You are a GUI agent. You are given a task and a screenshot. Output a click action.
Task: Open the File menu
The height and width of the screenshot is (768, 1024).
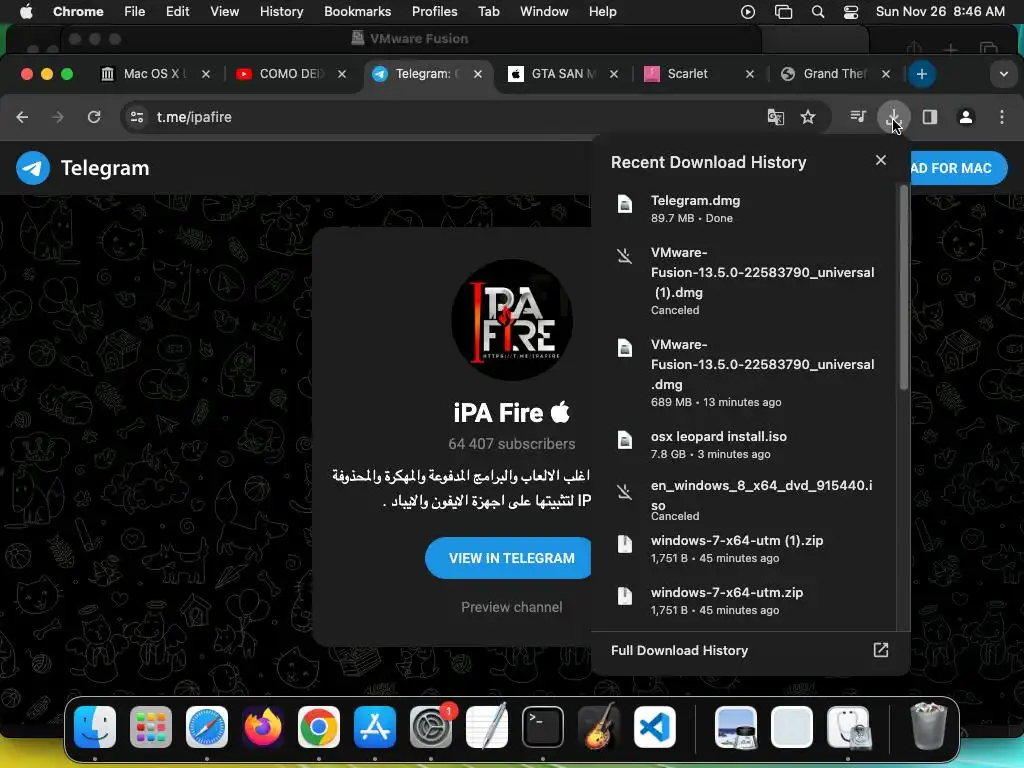coord(135,12)
